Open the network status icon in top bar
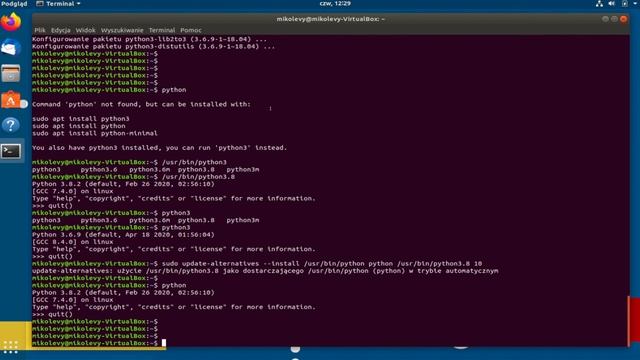 click(599, 4)
